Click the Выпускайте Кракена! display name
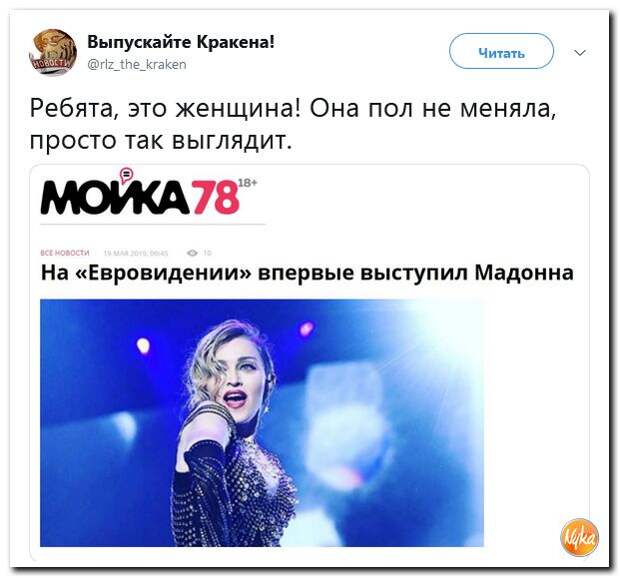Viewport: 620px width, 578px height. tap(180, 41)
